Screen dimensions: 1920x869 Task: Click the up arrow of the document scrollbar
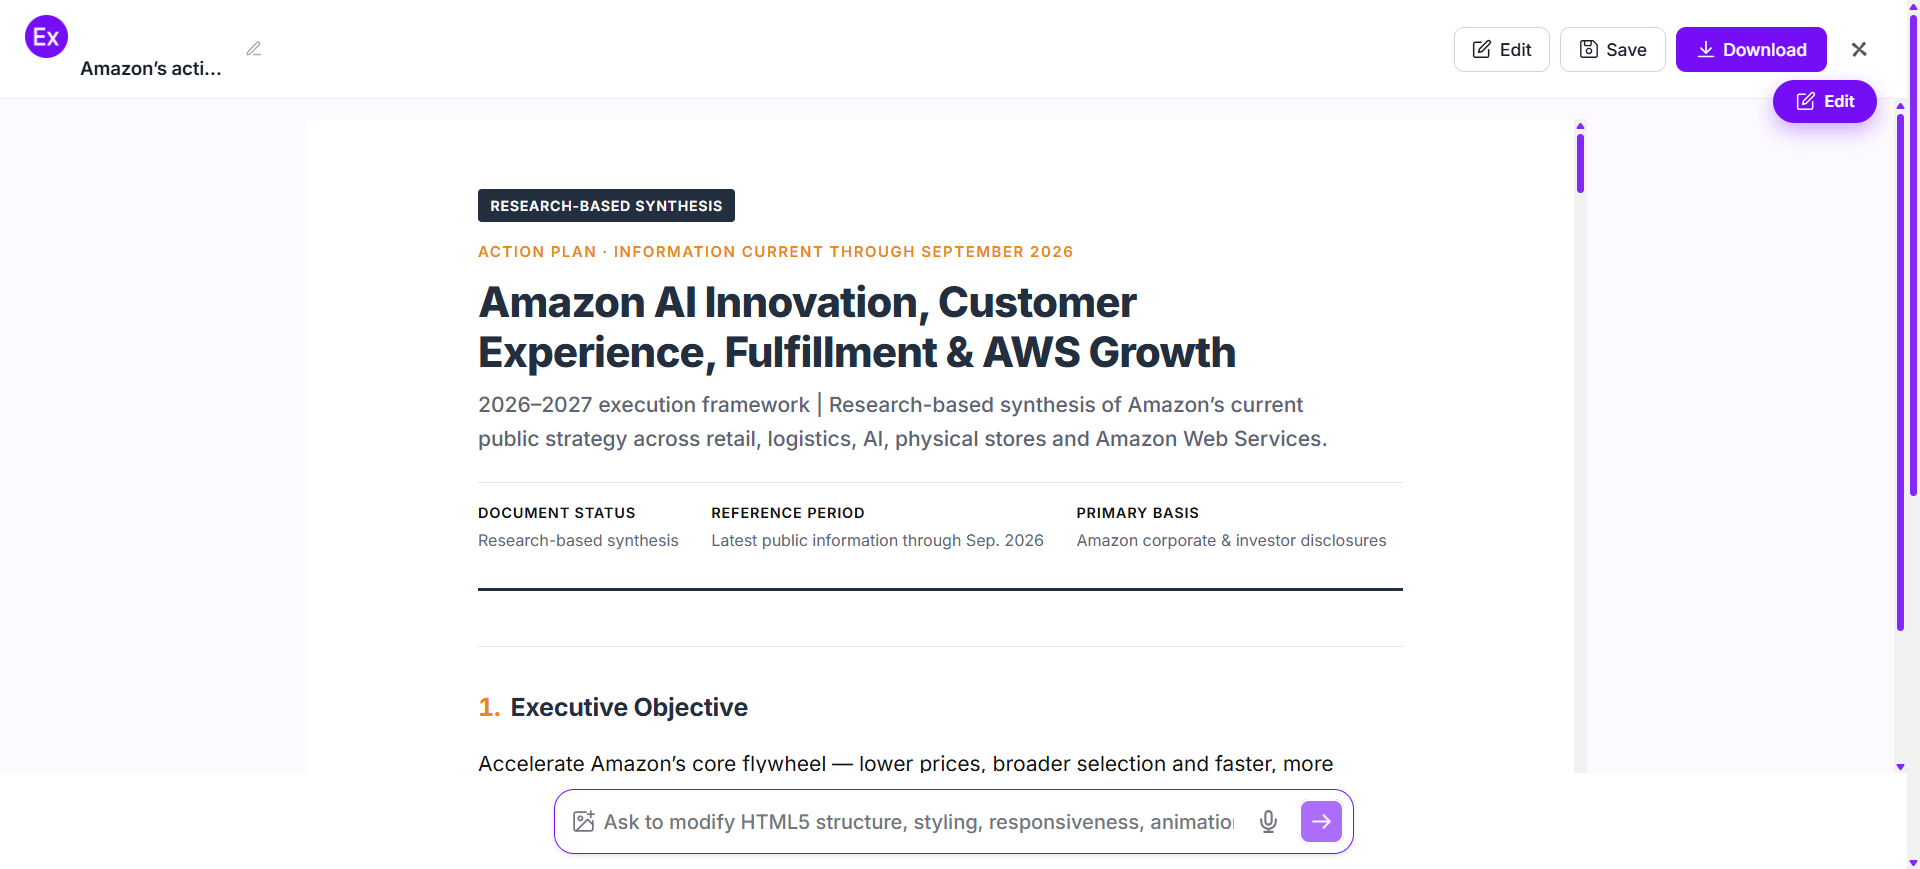pyautogui.click(x=1580, y=126)
